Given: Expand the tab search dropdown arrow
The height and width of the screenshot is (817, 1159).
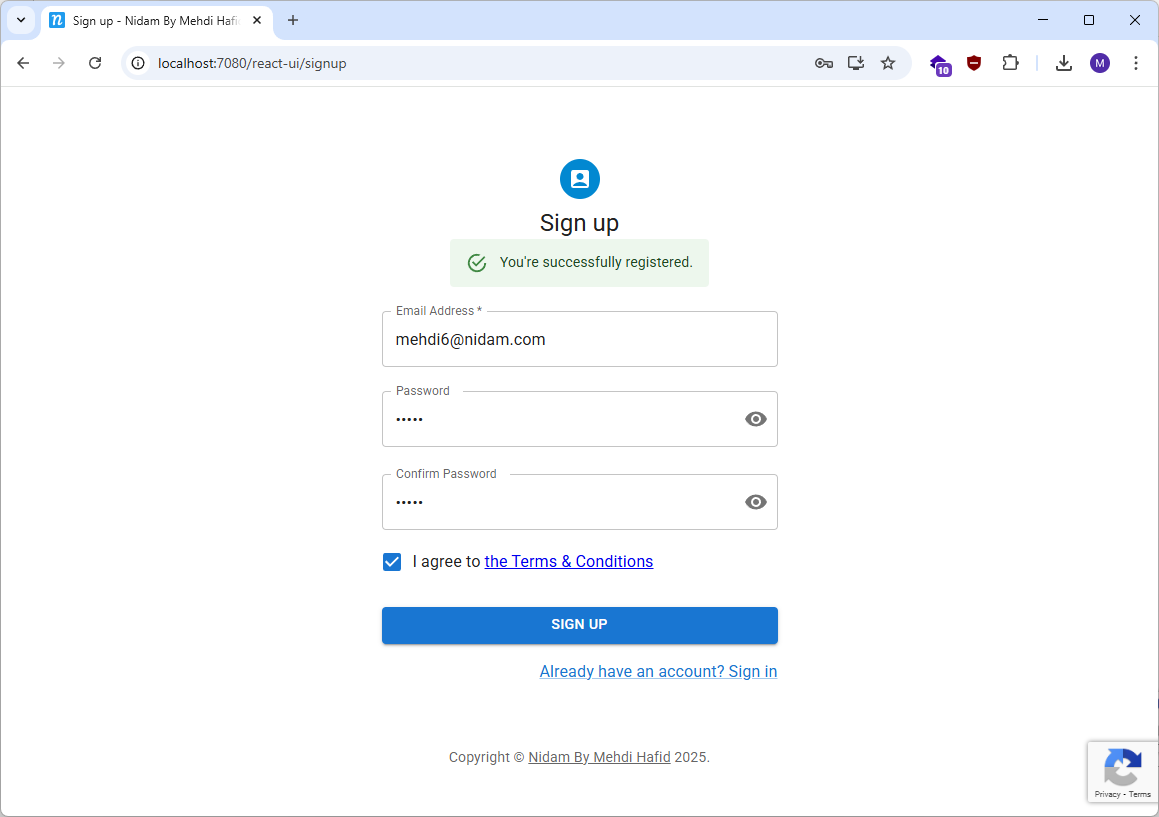Looking at the screenshot, I should tap(21, 20).
